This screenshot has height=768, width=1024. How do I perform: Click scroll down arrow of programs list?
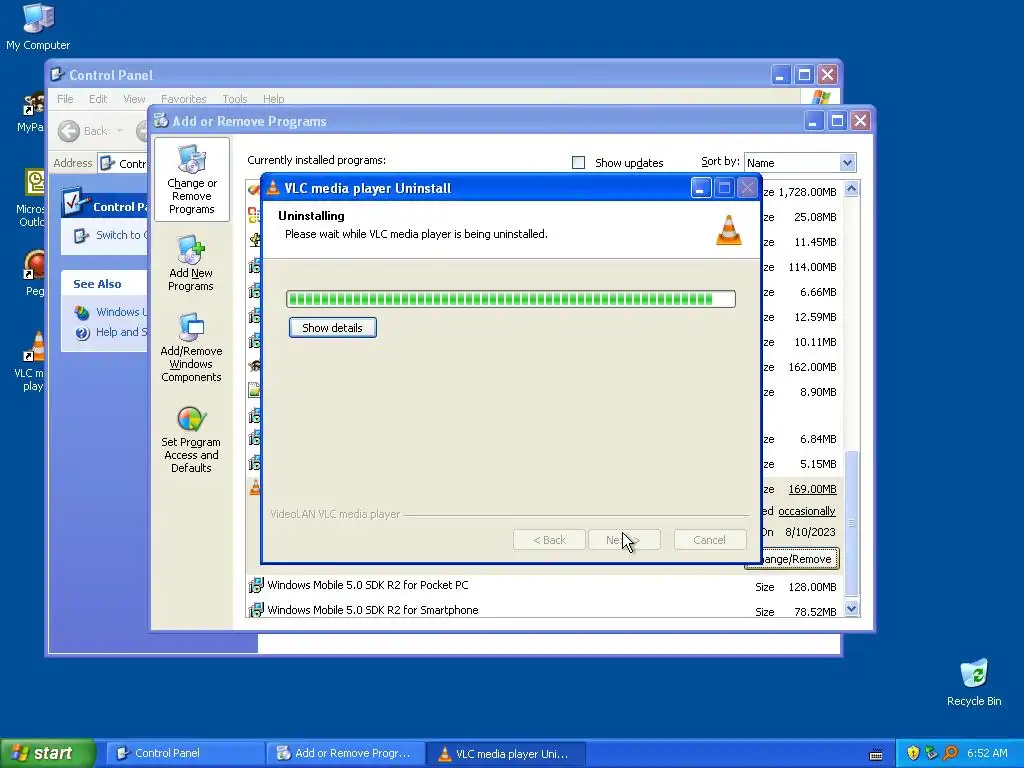coord(851,609)
